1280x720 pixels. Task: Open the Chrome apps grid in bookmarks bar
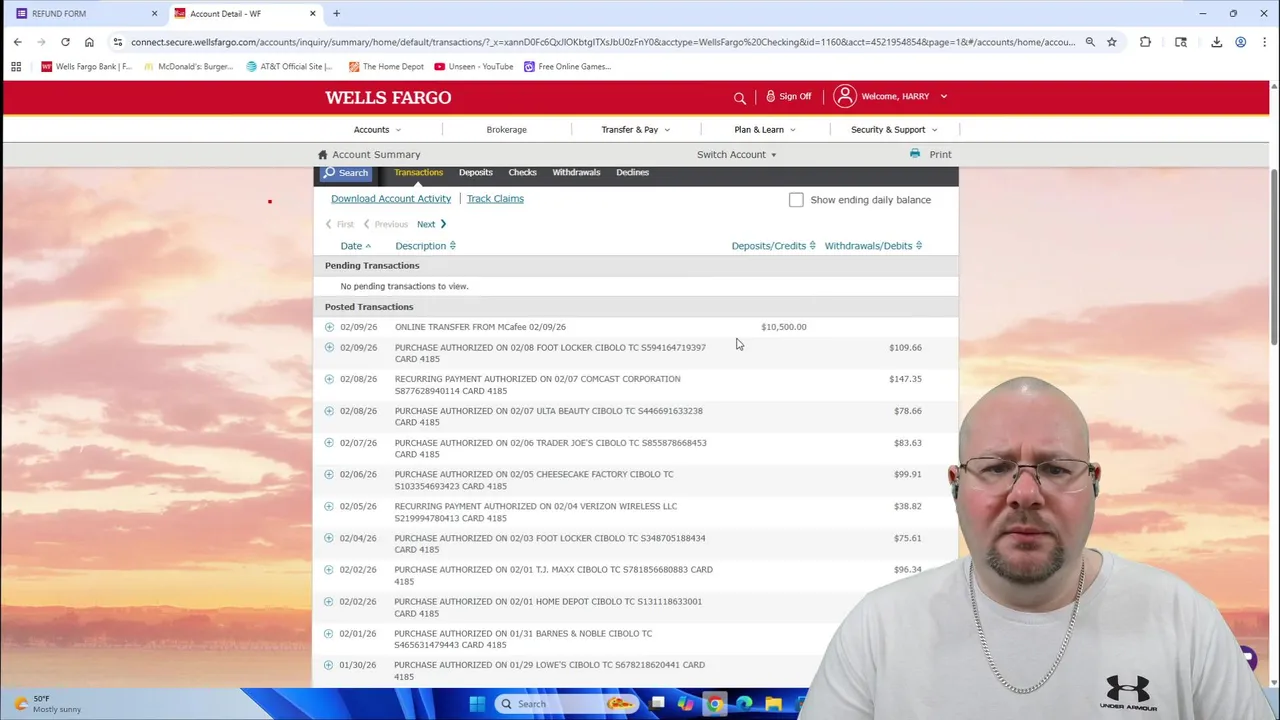[16, 67]
